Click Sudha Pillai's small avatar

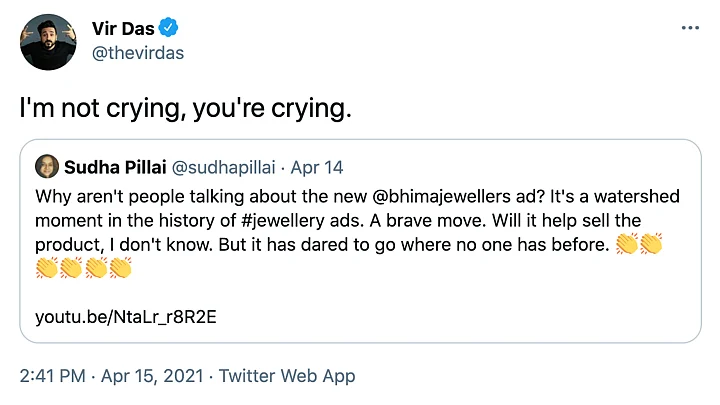tap(46, 166)
